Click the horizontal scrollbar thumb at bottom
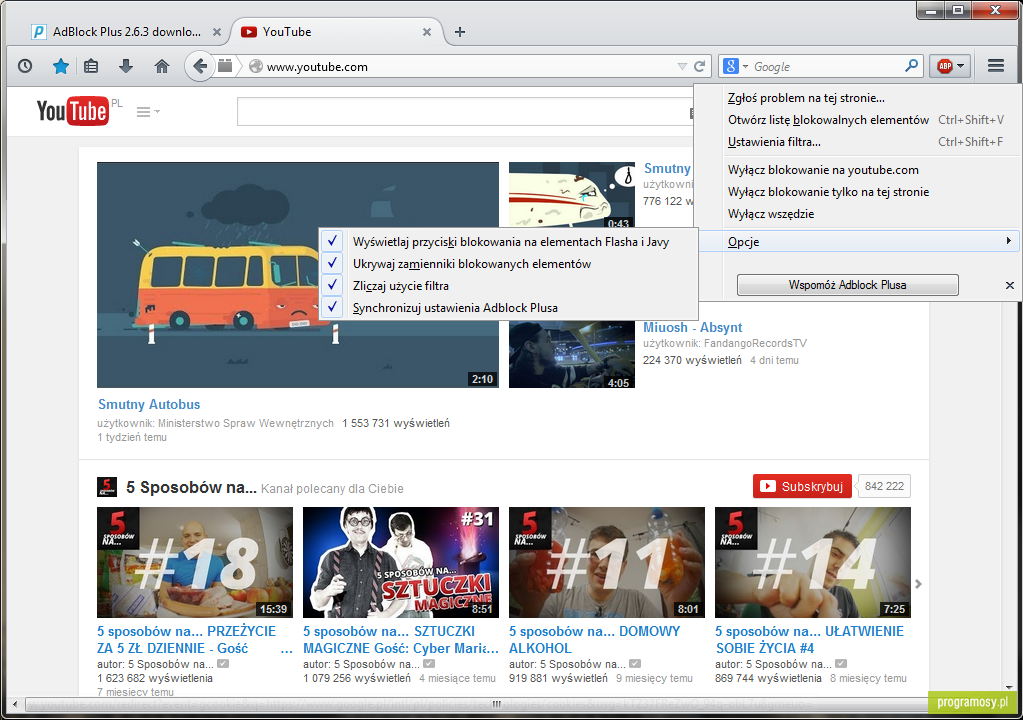The height and width of the screenshot is (720, 1023). click(496, 704)
